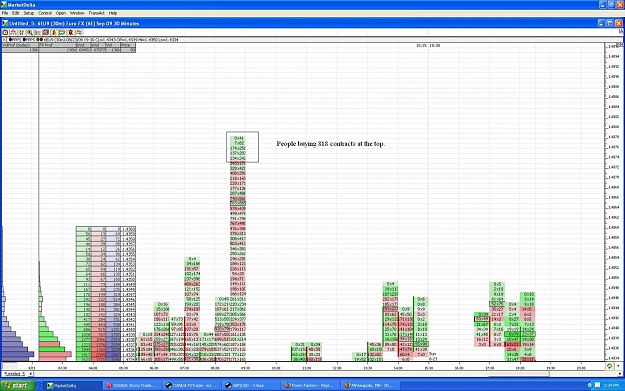
Task: Click the chart window icon before Untitled_5 title
Action: [5, 24]
